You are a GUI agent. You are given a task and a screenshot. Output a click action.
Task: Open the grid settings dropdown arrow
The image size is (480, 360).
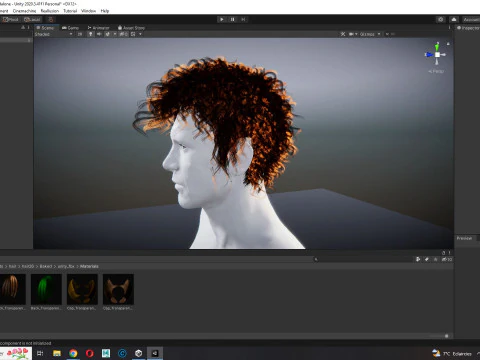tap(140, 34)
